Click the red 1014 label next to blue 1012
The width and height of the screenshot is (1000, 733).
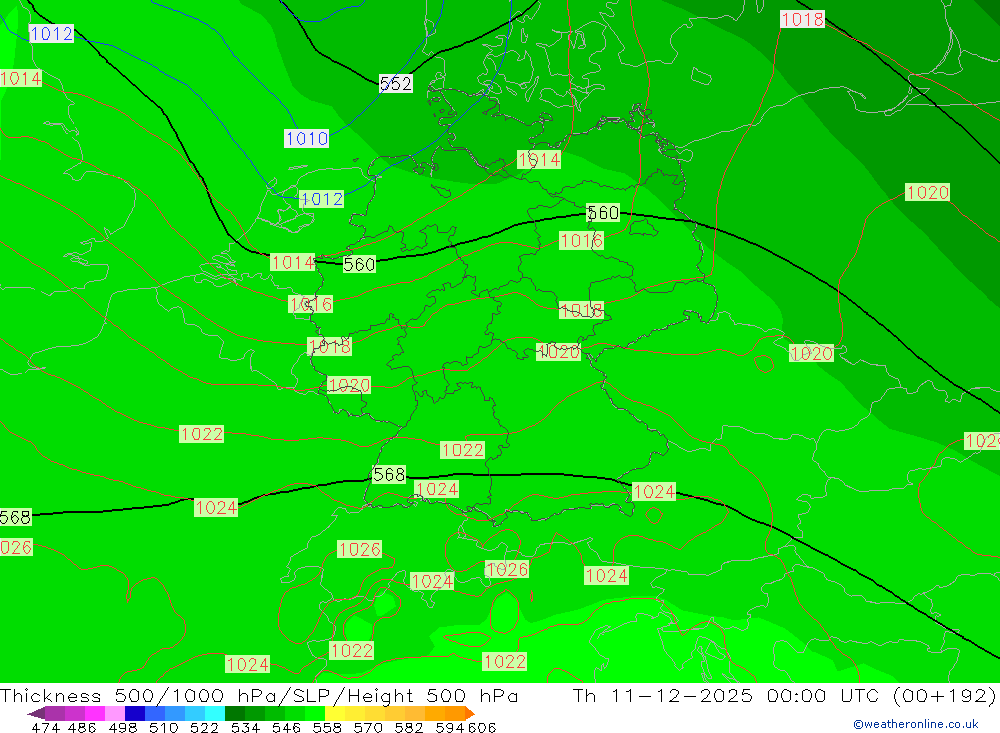(293, 262)
